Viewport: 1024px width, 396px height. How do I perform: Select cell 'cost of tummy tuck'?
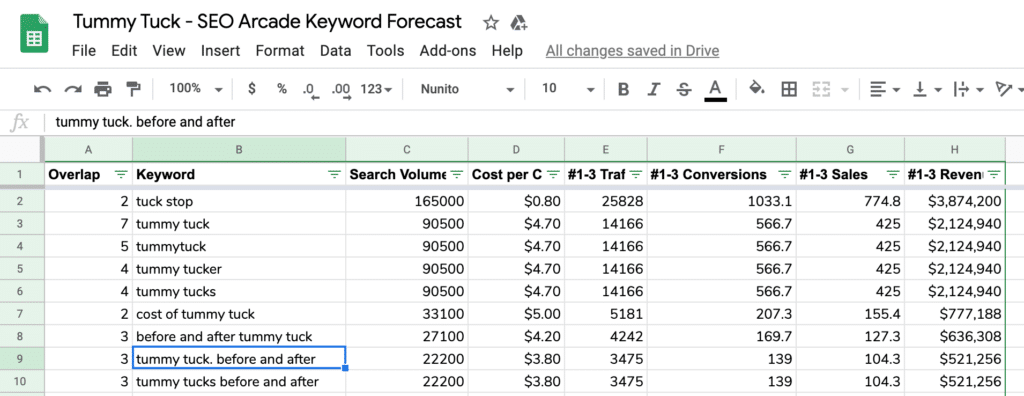point(239,314)
